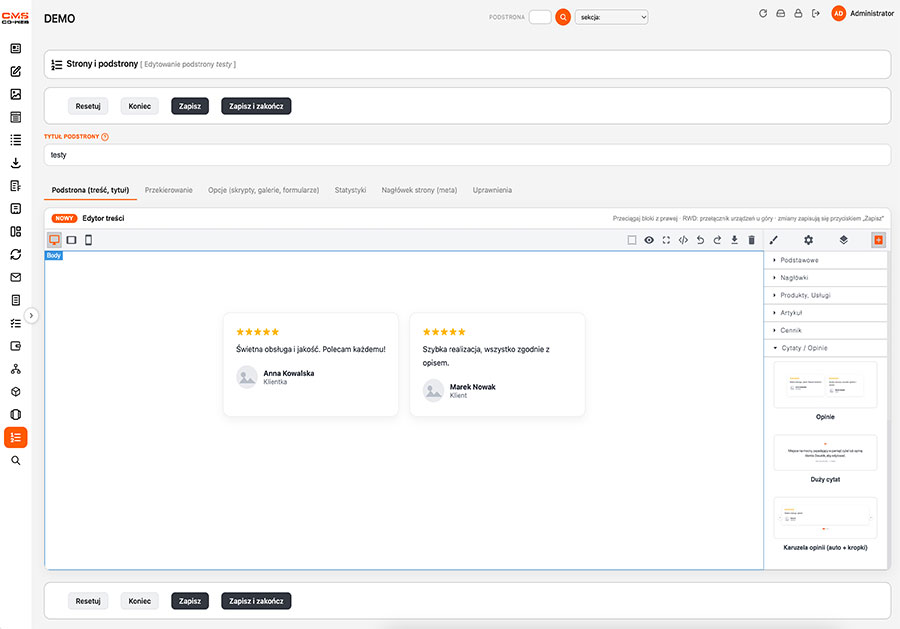This screenshot has height=629, width=900.
Task: Expand the Podstawowe block category
Action: point(825,260)
